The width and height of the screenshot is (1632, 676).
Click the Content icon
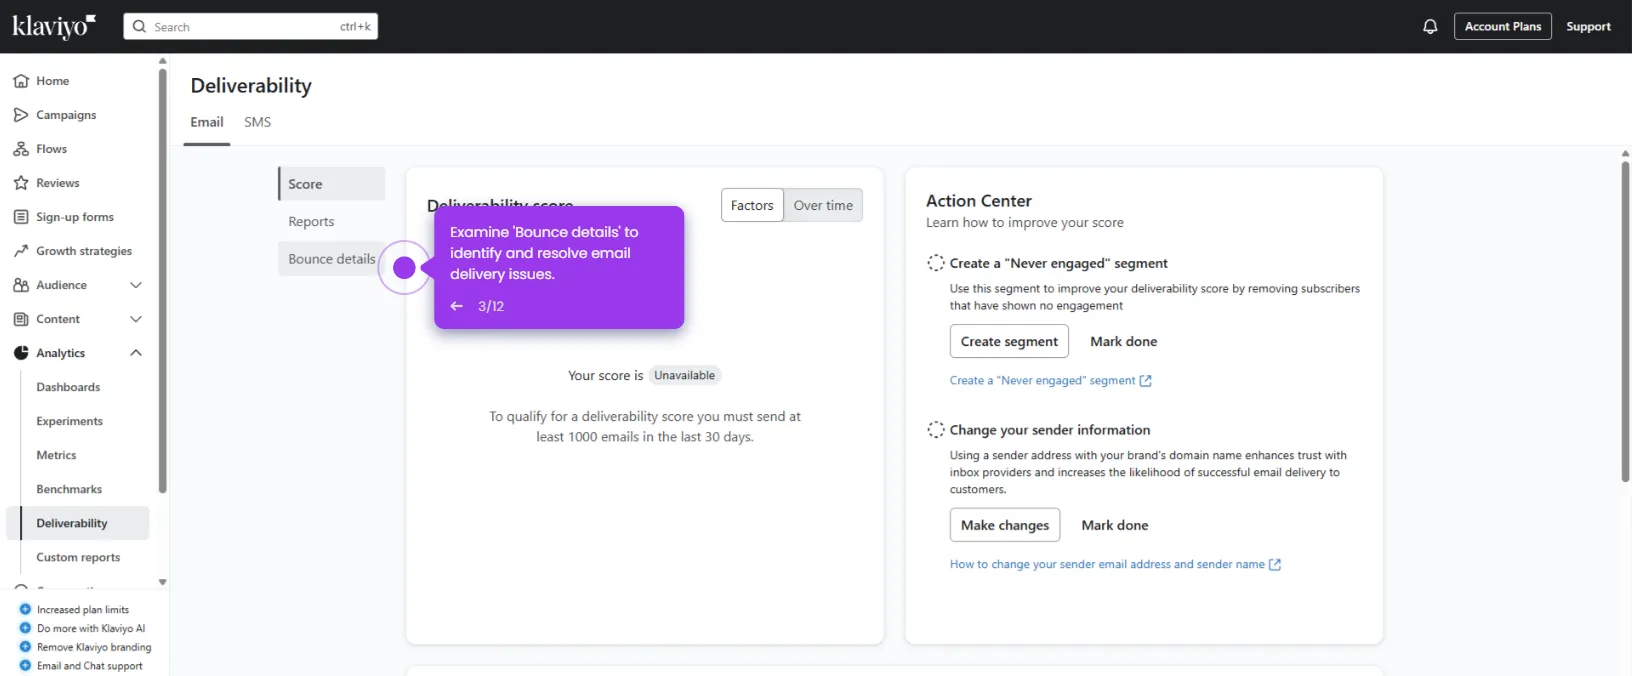tap(21, 319)
